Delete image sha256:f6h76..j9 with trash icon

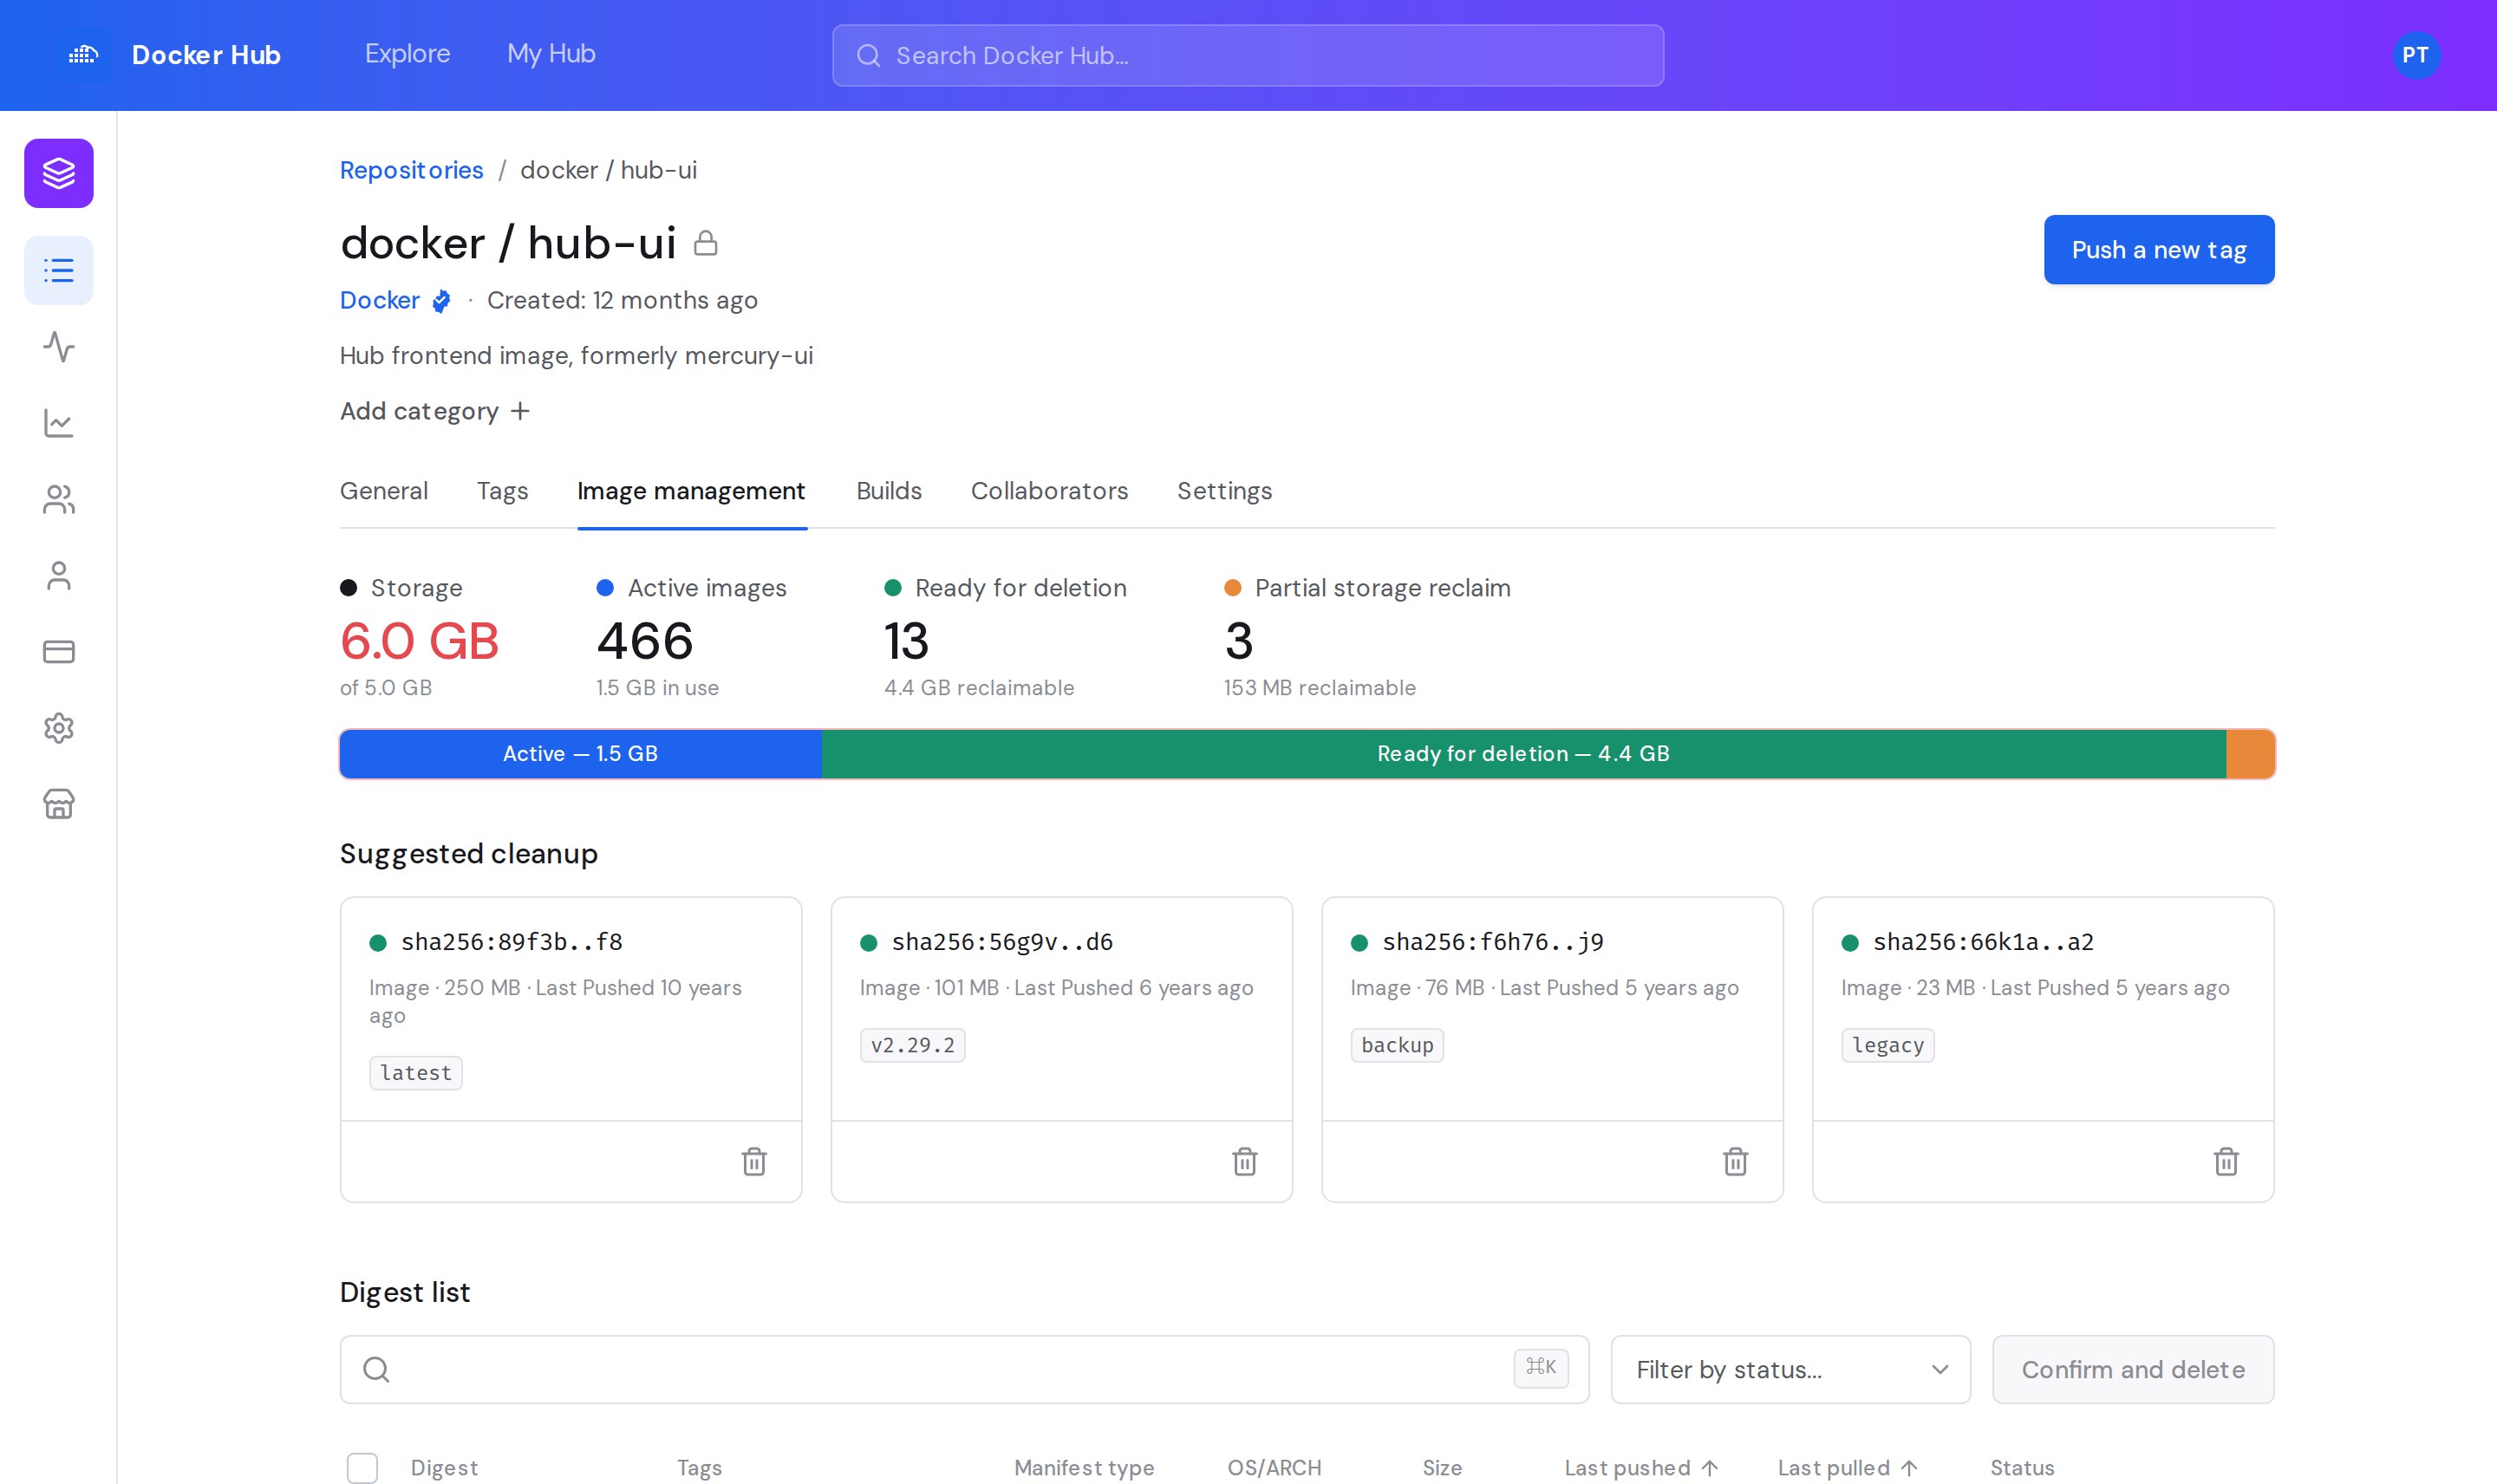point(1736,1161)
